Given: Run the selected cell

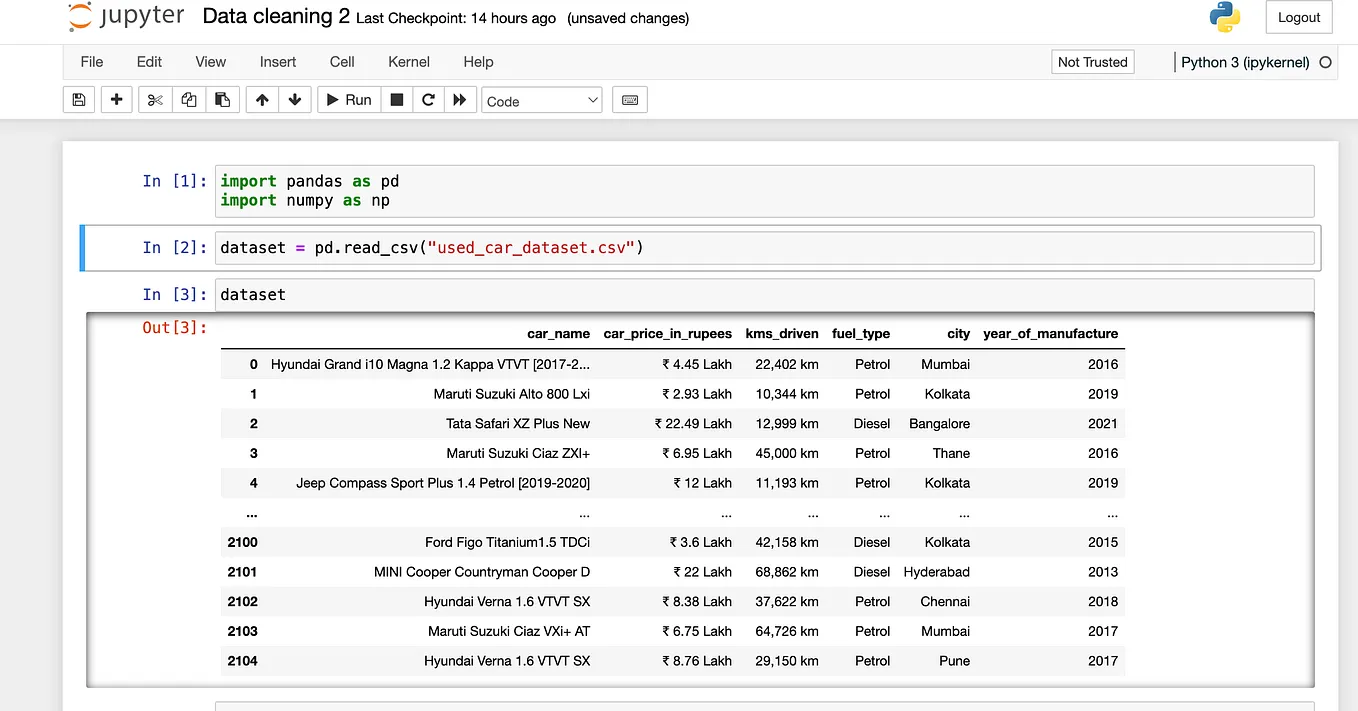Looking at the screenshot, I should (348, 99).
